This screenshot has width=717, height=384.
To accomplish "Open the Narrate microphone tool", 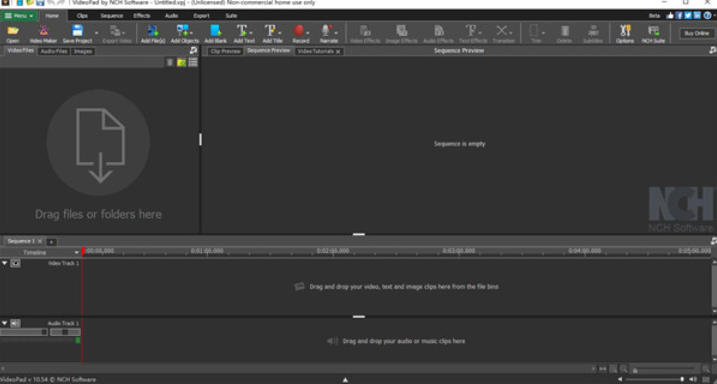I will [328, 33].
